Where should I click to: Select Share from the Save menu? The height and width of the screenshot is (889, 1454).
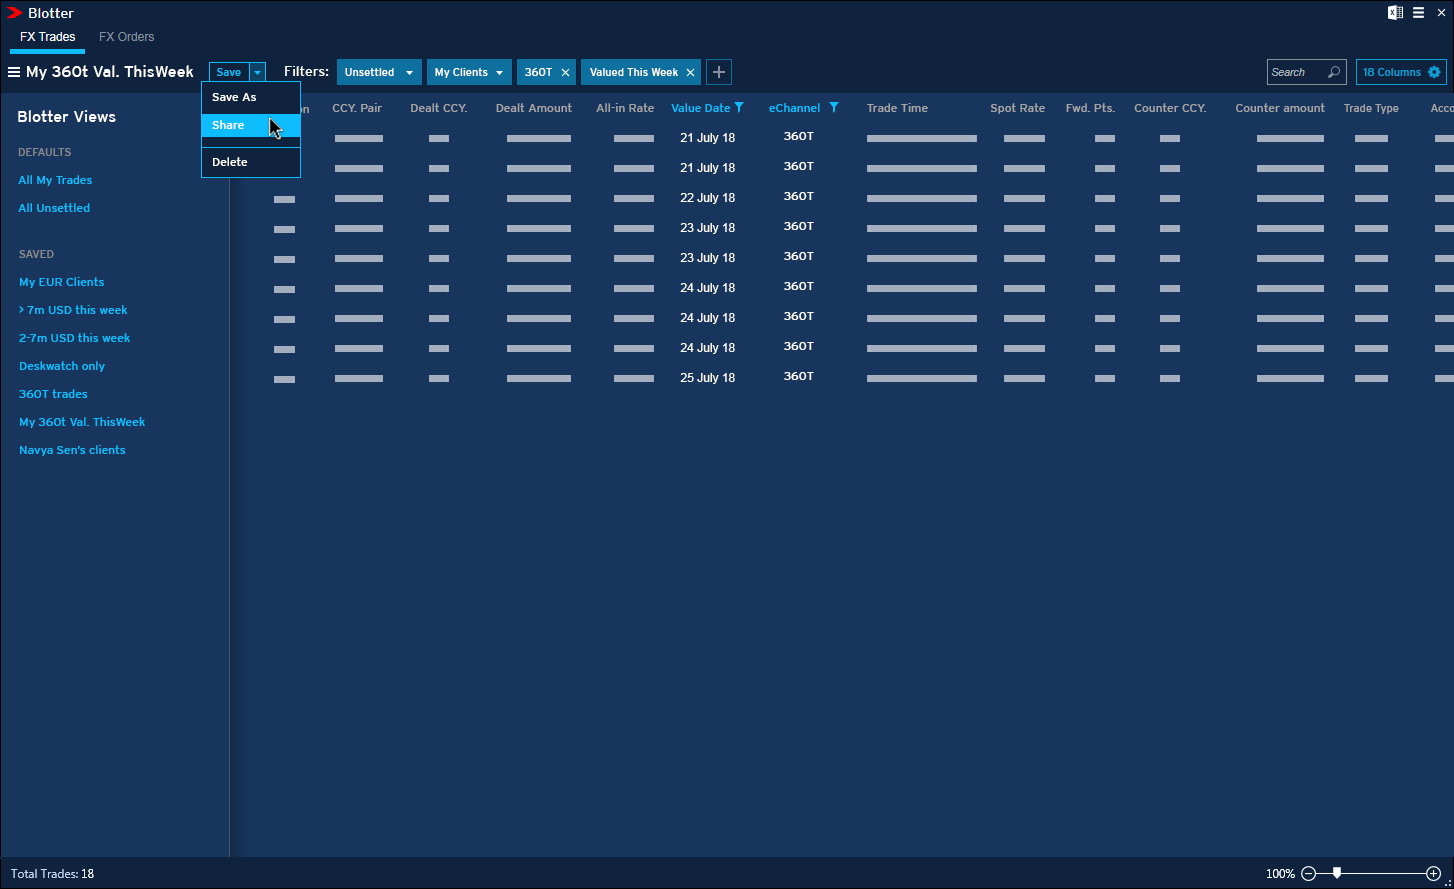click(228, 125)
